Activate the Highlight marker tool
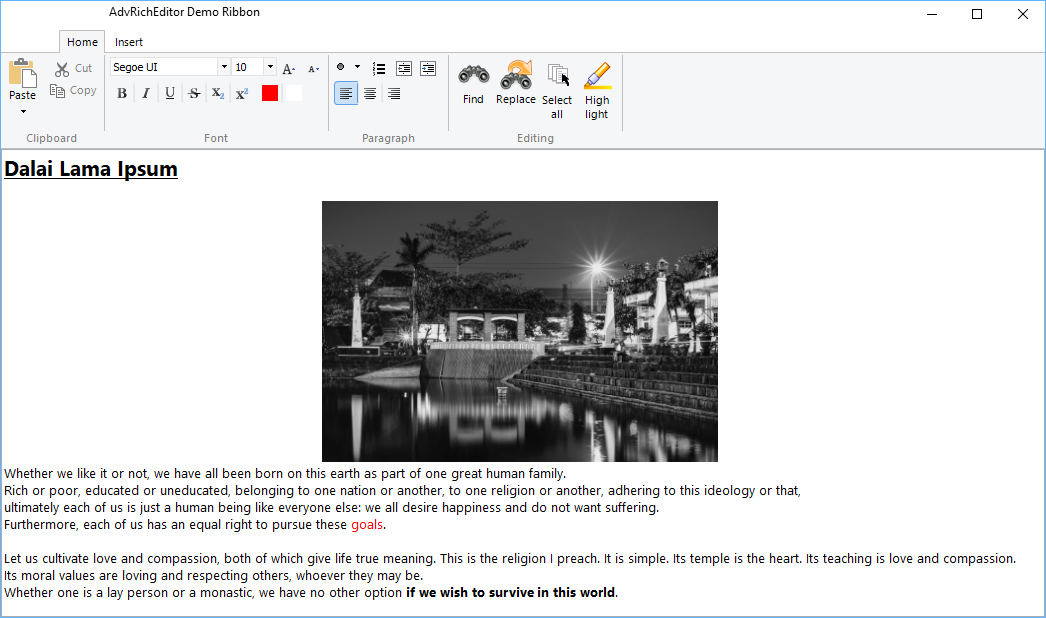 coord(597,76)
